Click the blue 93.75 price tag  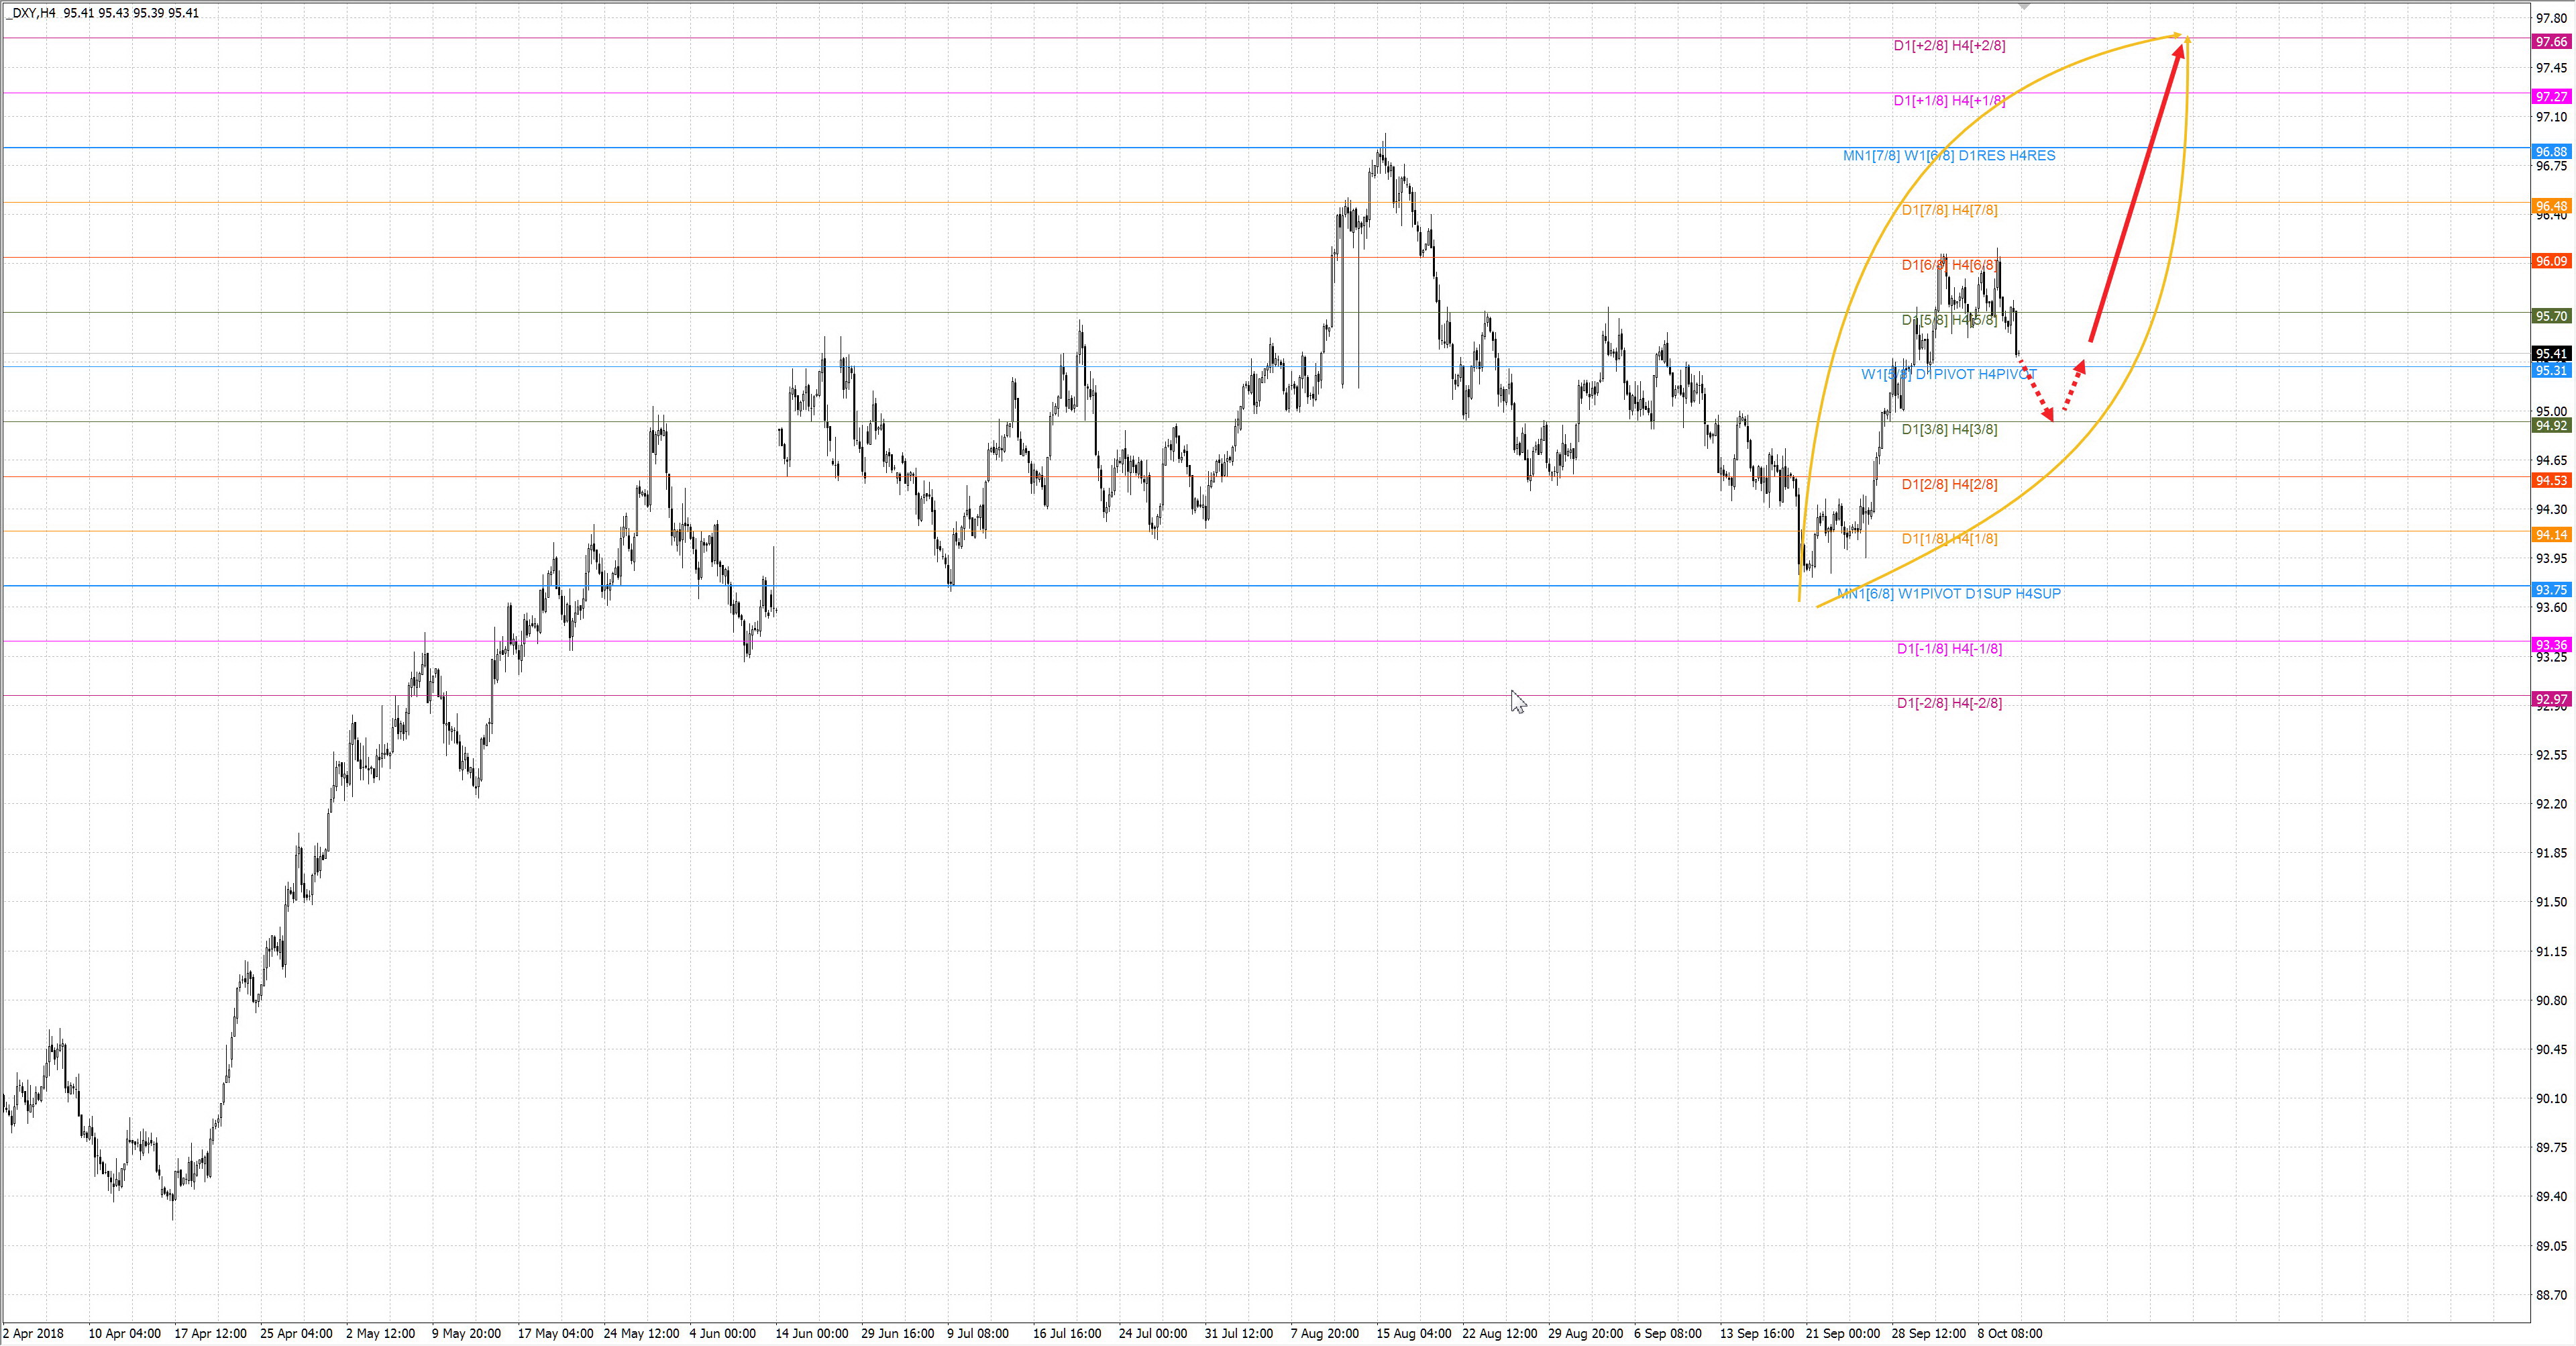(x=2551, y=590)
